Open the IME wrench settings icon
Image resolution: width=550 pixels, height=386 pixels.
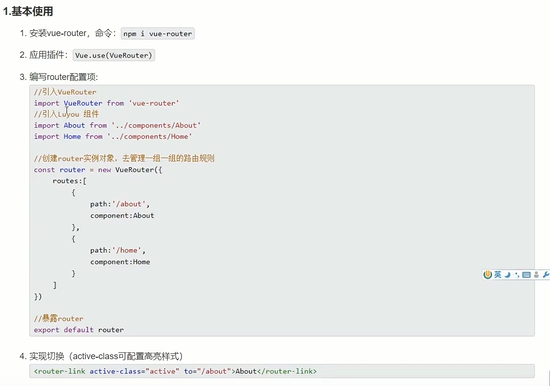click(x=545, y=275)
